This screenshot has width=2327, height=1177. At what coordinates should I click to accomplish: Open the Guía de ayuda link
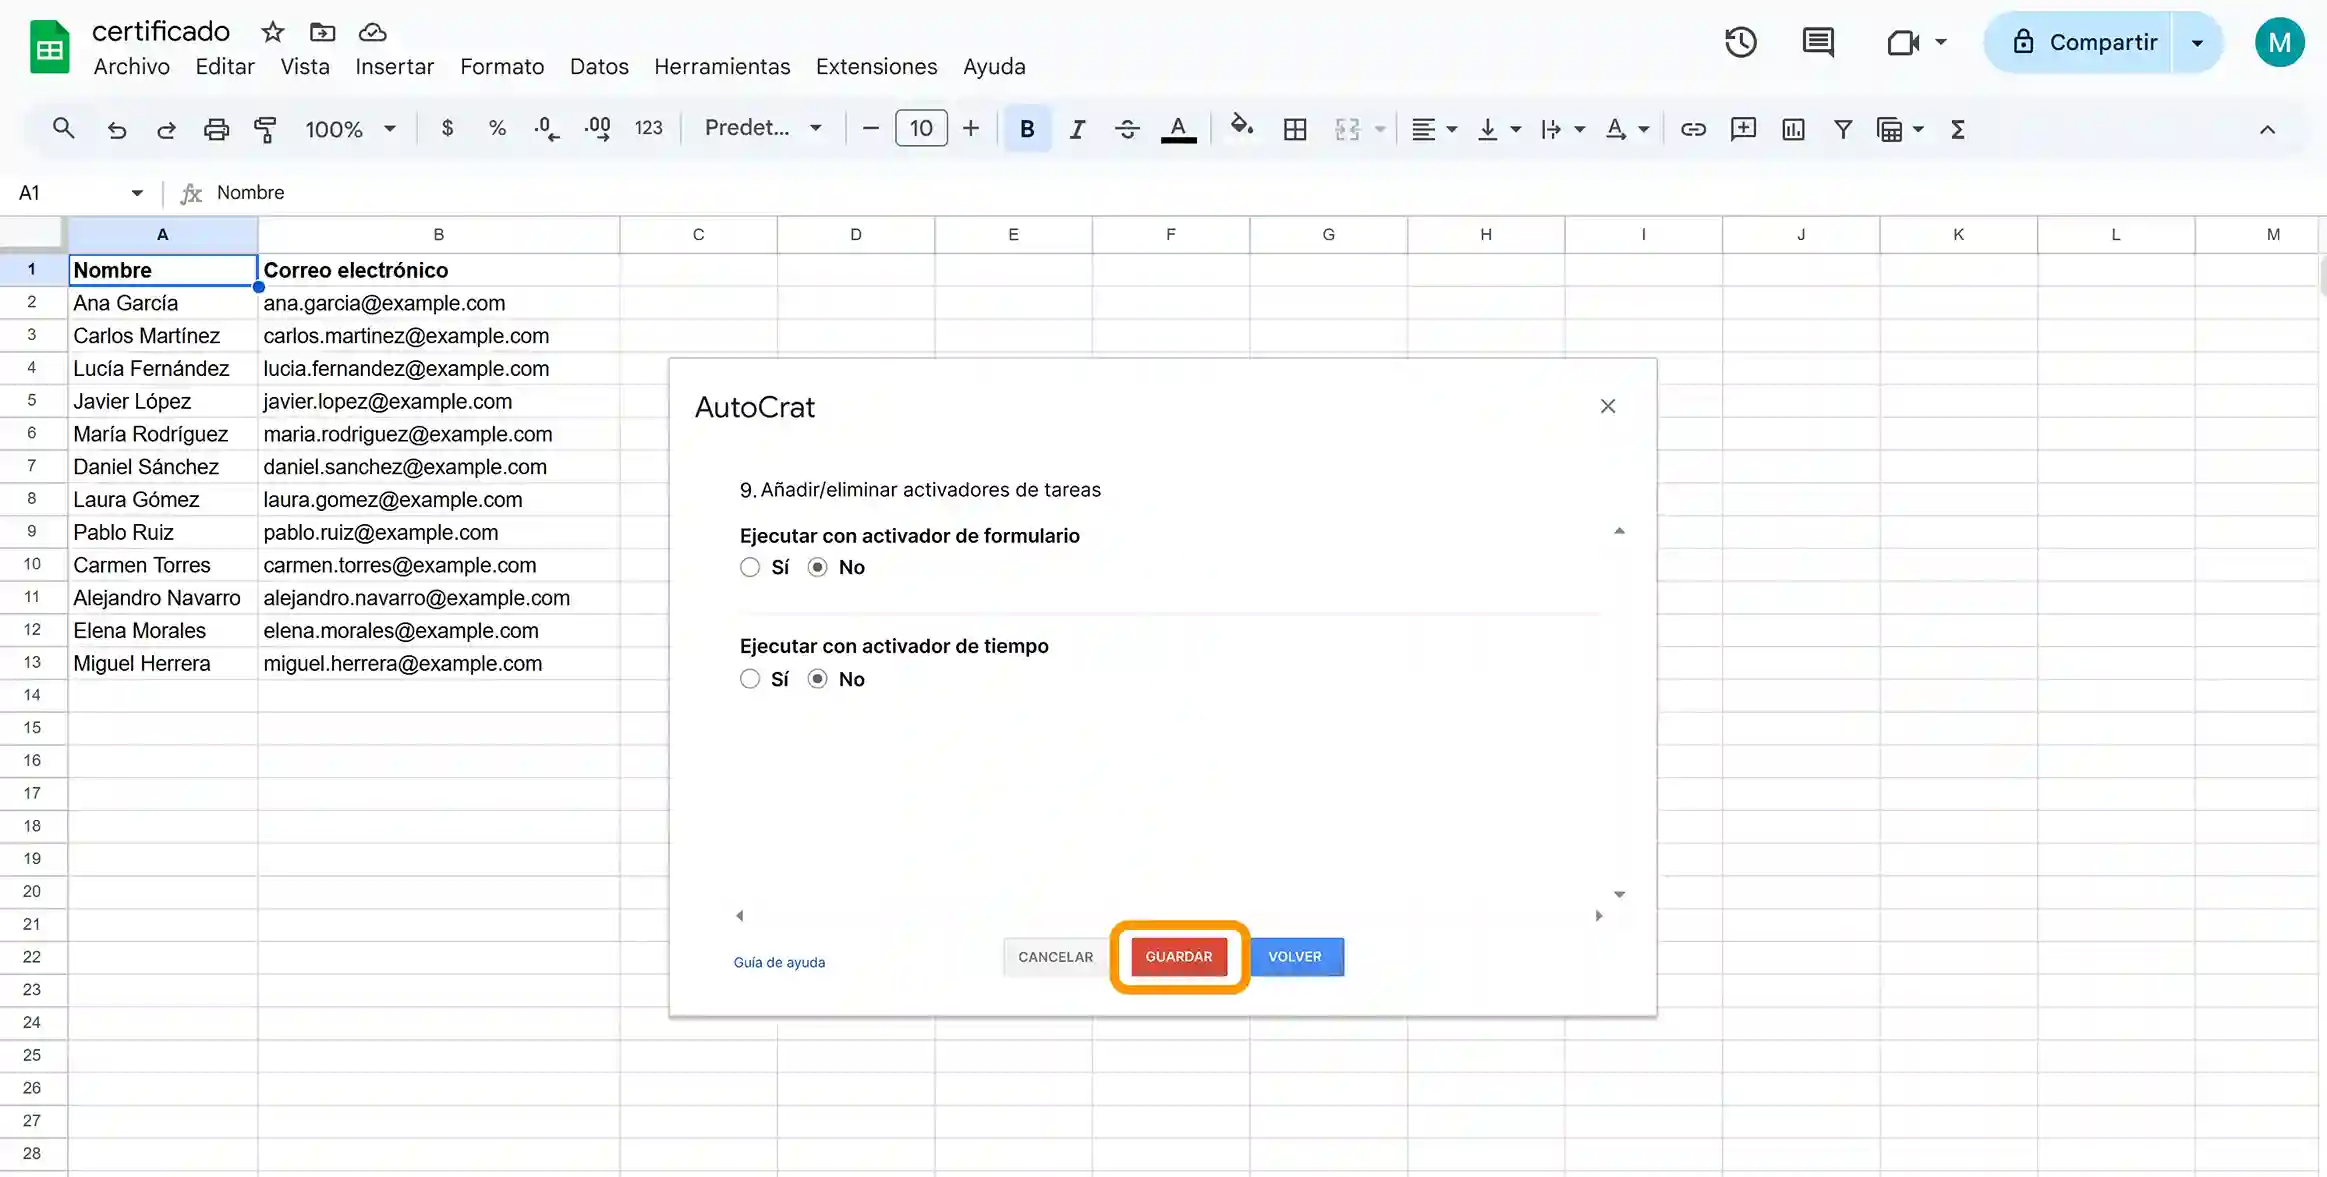(x=779, y=963)
